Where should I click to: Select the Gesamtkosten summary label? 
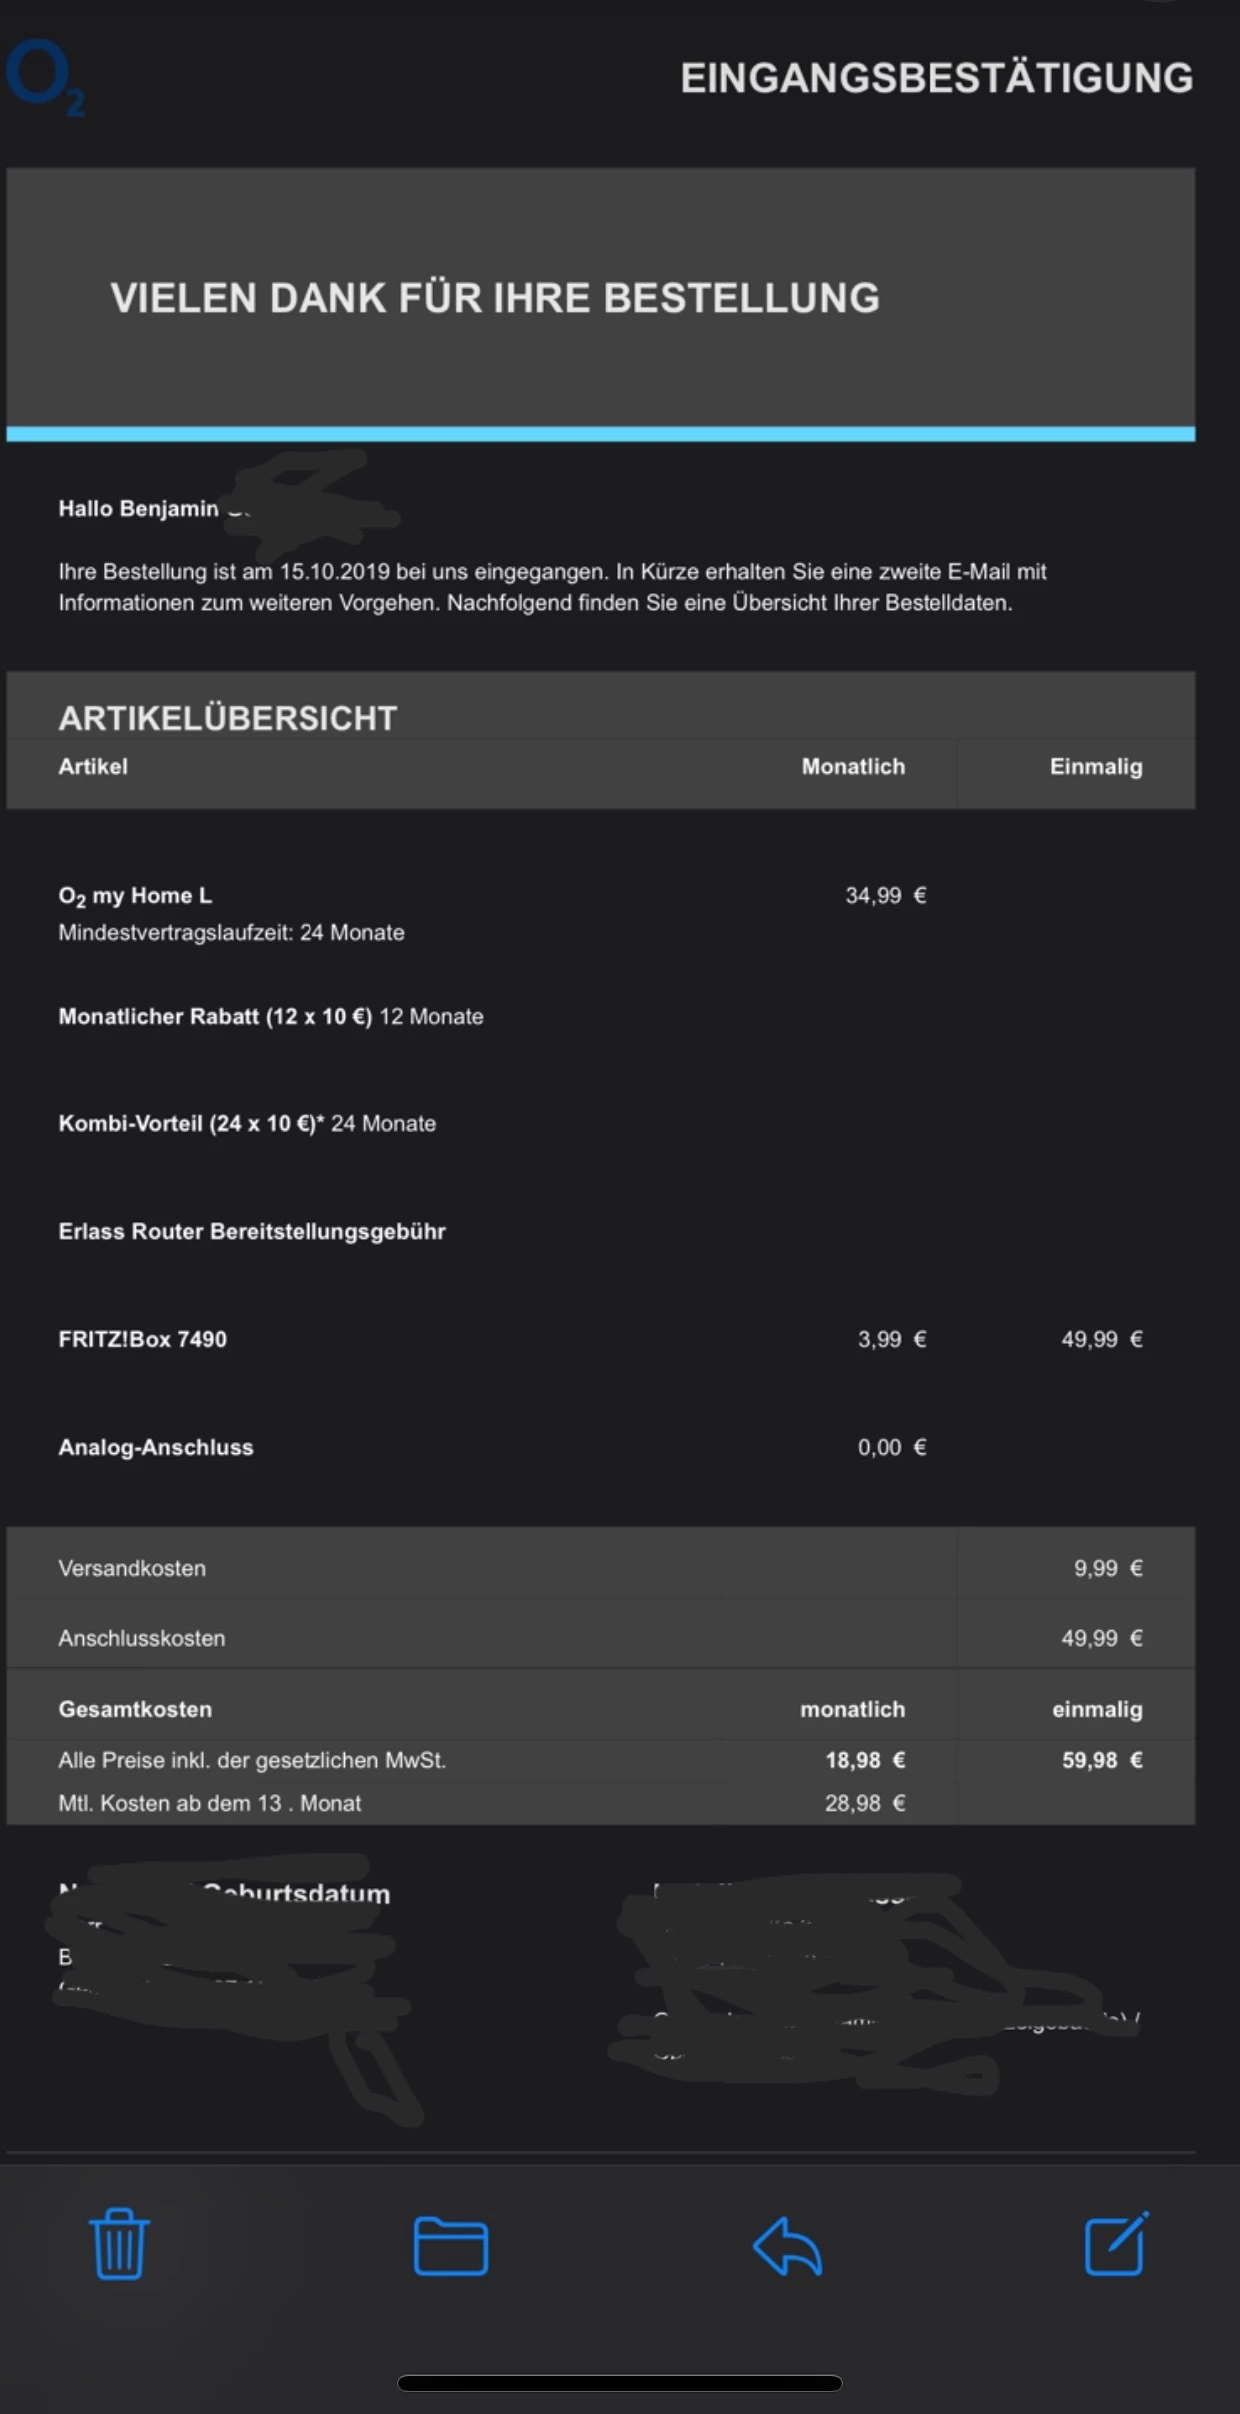point(135,1709)
